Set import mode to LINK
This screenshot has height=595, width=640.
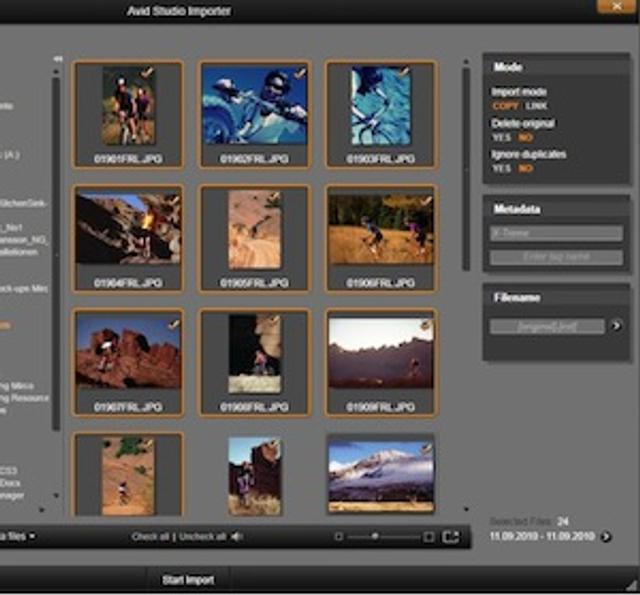click(536, 106)
